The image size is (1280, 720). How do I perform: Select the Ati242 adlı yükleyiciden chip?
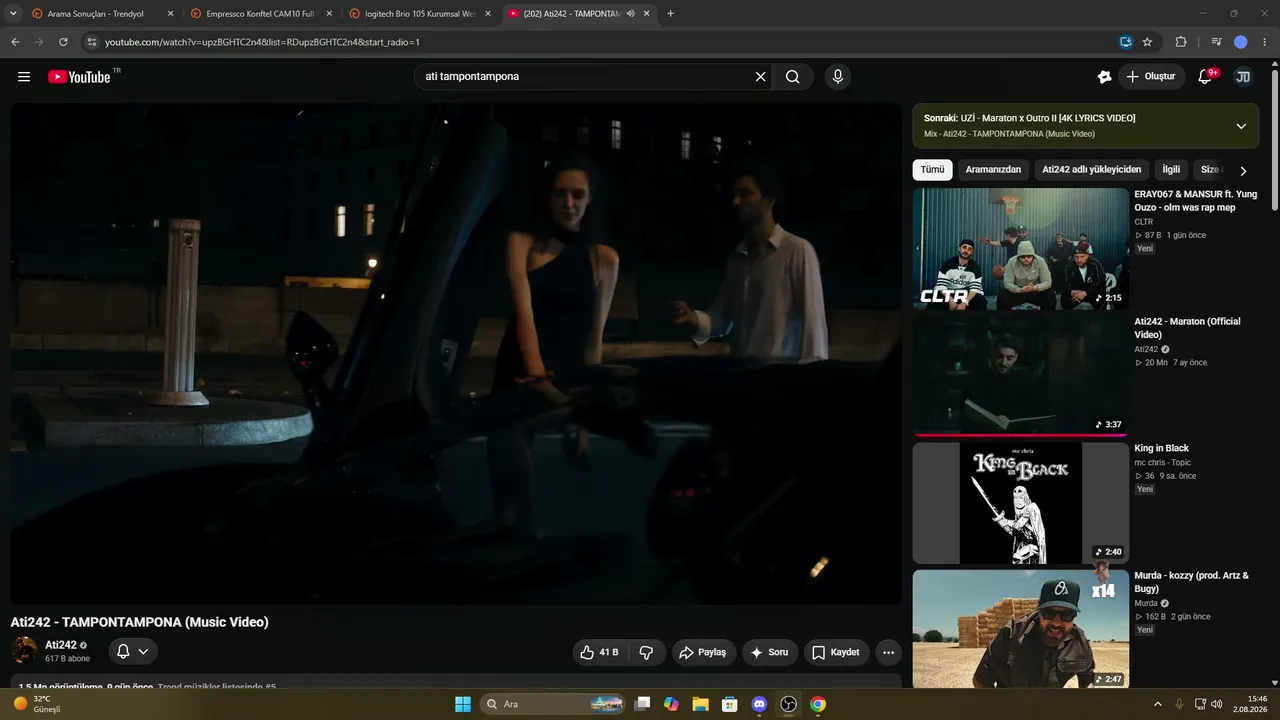1091,170
